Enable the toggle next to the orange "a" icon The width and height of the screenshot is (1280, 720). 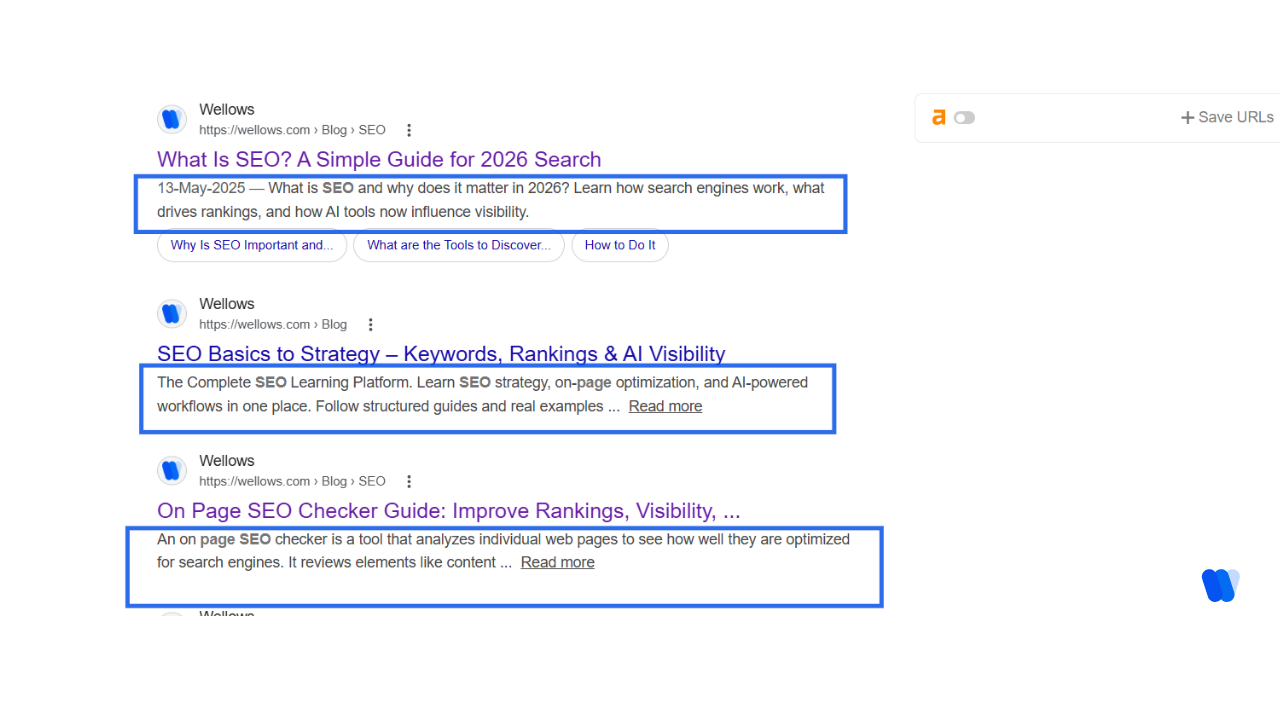coord(963,117)
